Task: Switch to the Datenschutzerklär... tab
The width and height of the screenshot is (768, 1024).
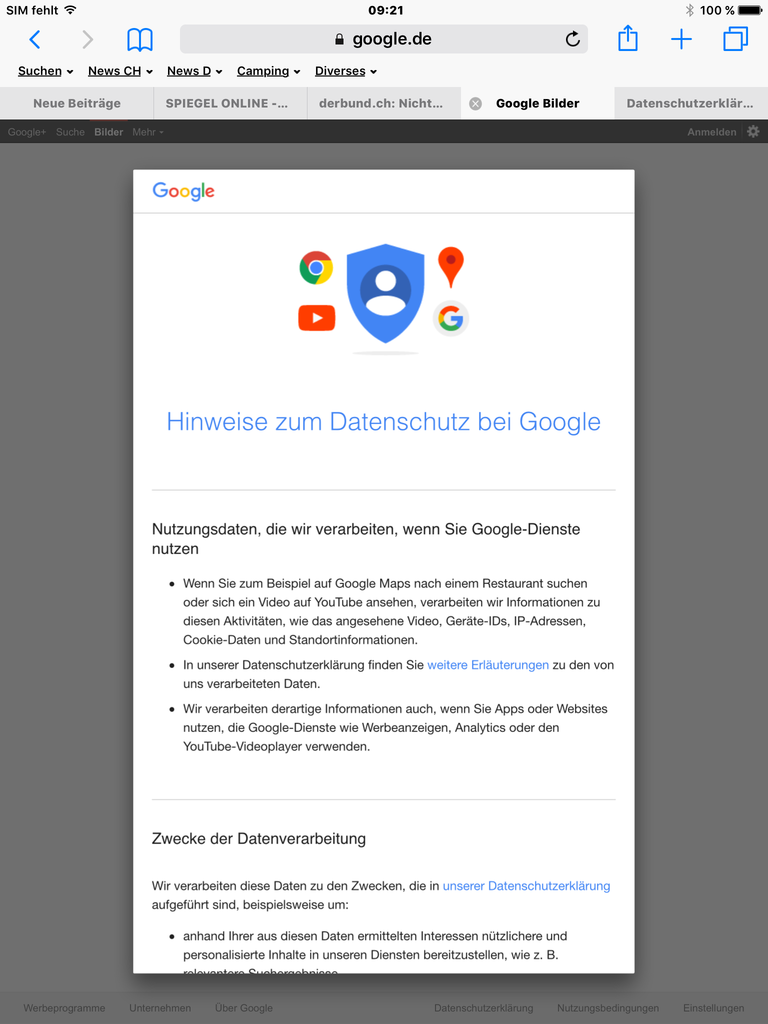Action: pyautogui.click(x=691, y=103)
